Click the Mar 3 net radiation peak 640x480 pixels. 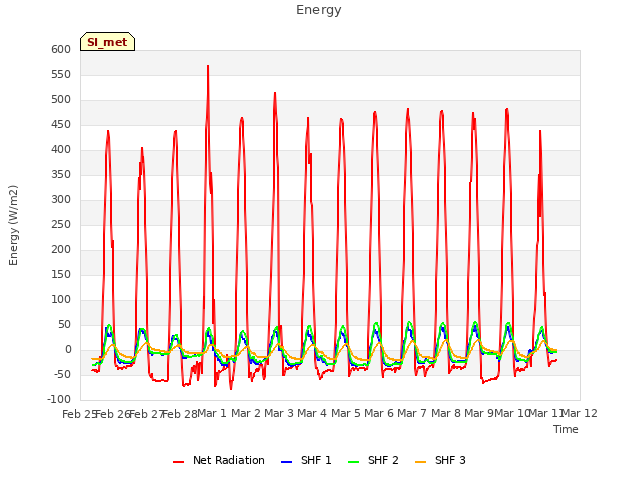coord(275,93)
